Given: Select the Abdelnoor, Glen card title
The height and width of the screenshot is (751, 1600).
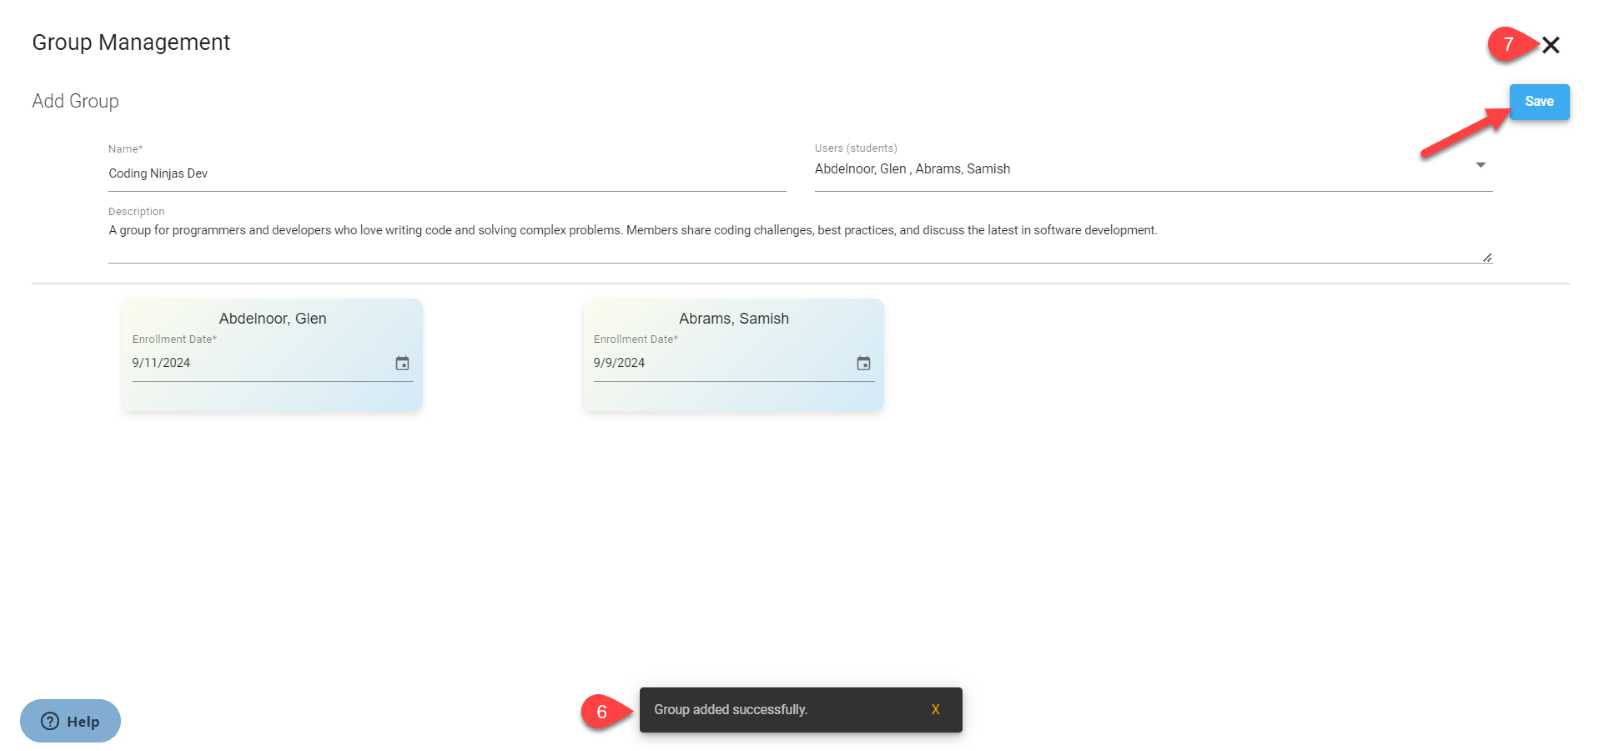Looking at the screenshot, I should click(x=272, y=319).
